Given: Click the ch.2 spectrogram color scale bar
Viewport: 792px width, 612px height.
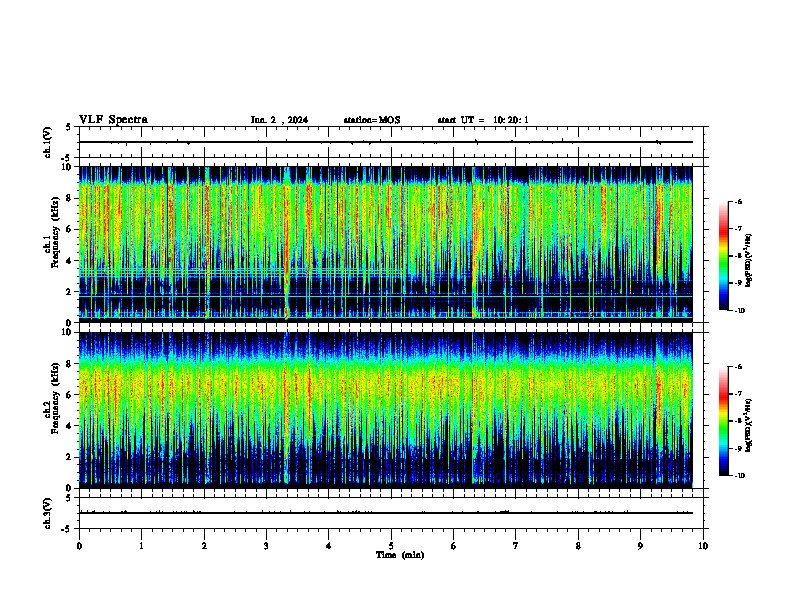Looking at the screenshot, I should click(x=723, y=421).
